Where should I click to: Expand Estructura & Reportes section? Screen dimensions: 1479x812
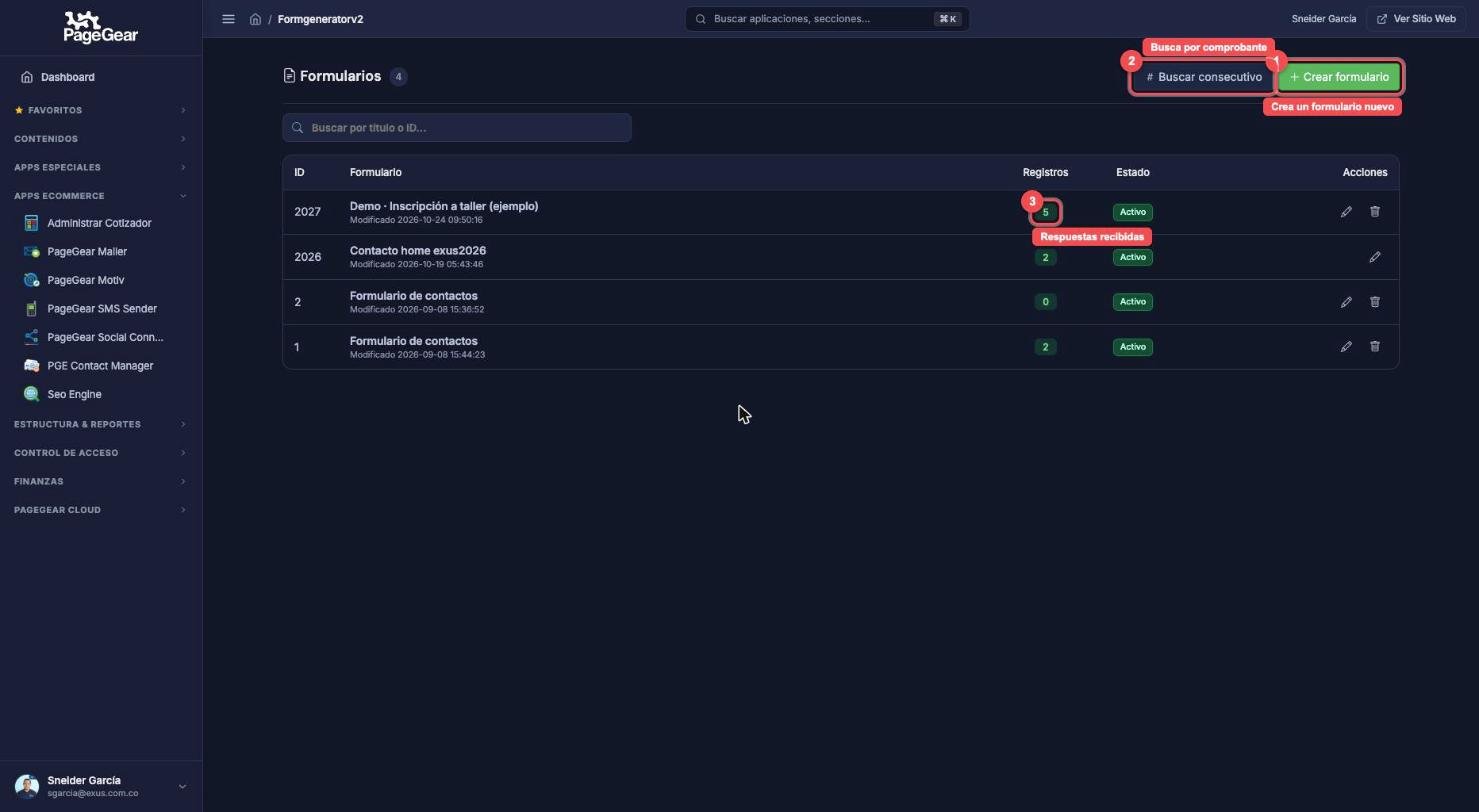(x=100, y=424)
